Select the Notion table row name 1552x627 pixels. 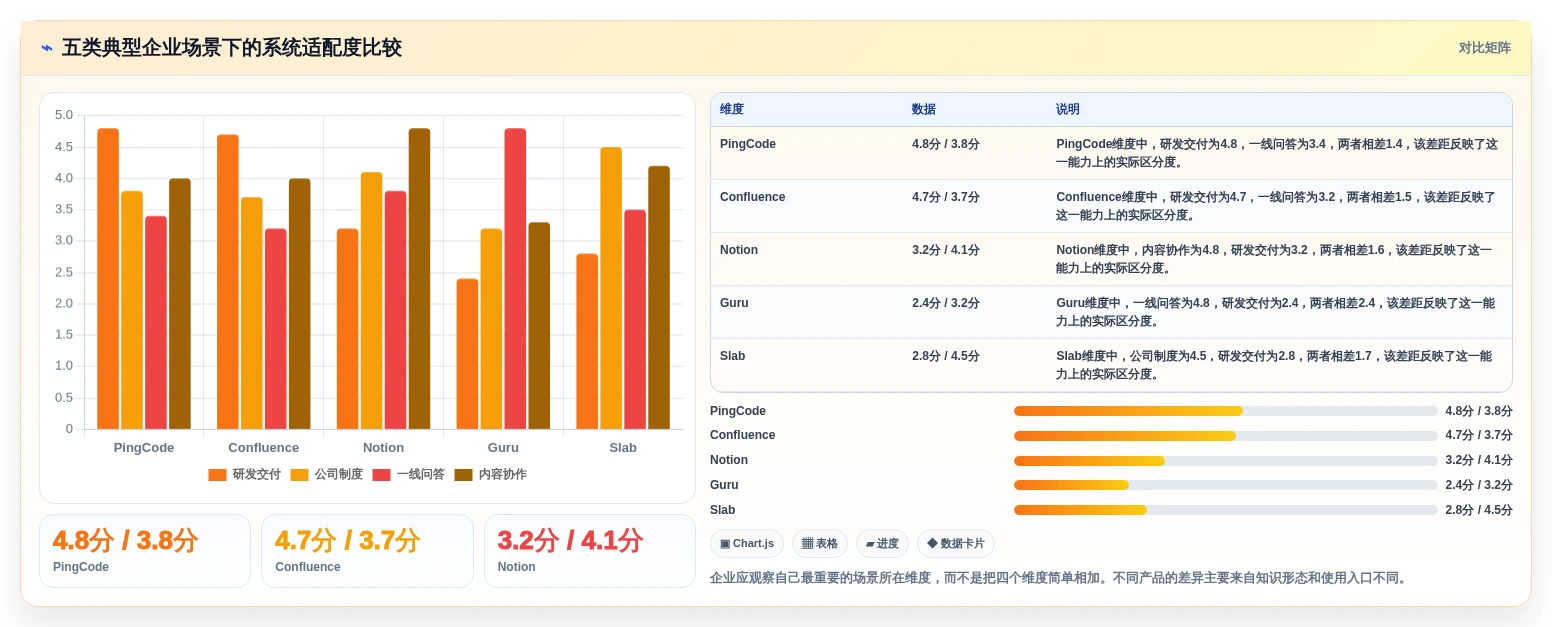pos(739,250)
